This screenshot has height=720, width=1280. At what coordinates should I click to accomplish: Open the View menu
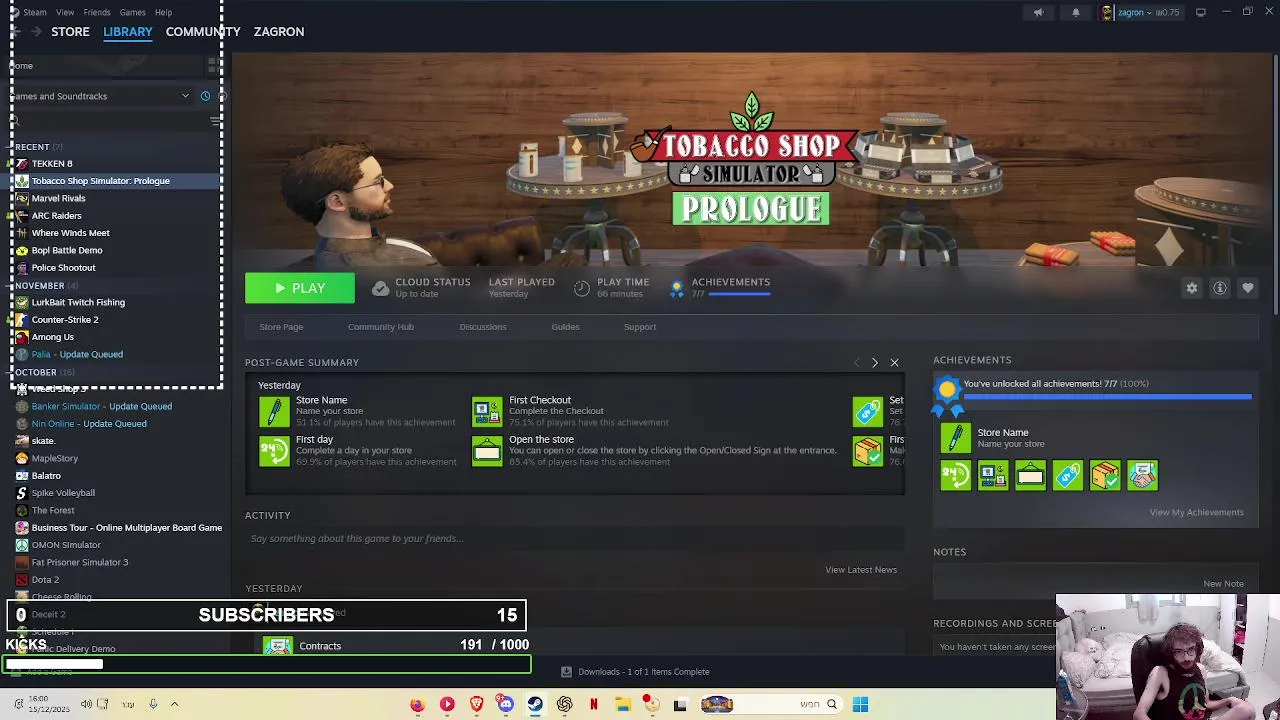coord(65,12)
